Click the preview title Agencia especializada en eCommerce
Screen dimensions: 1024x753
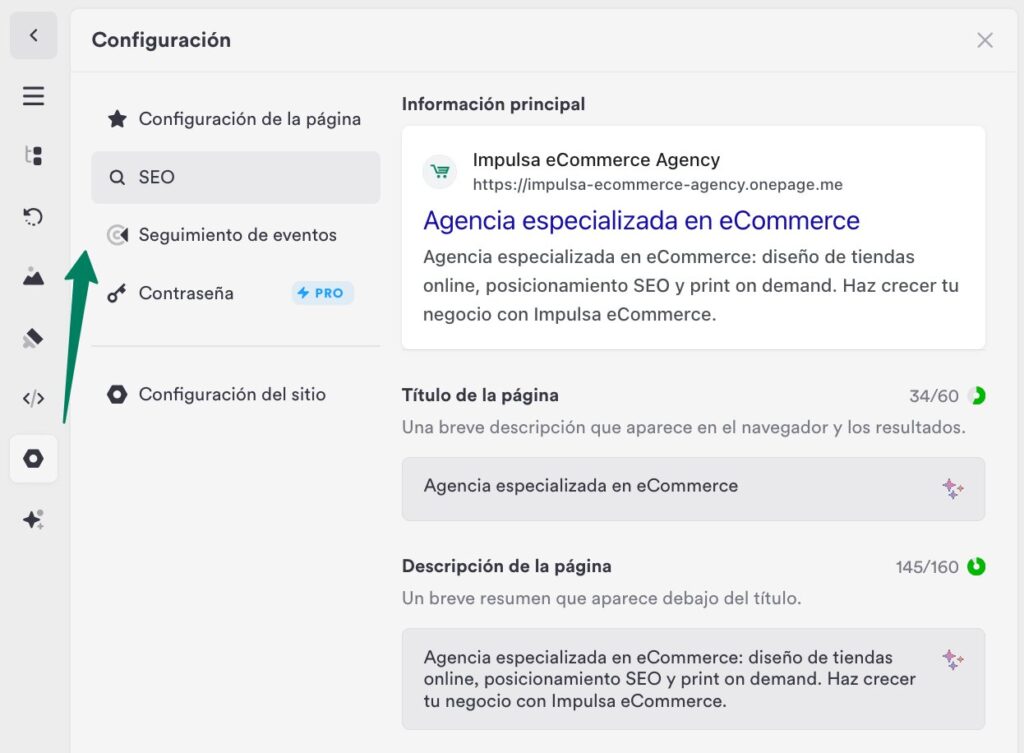pyautogui.click(x=641, y=221)
